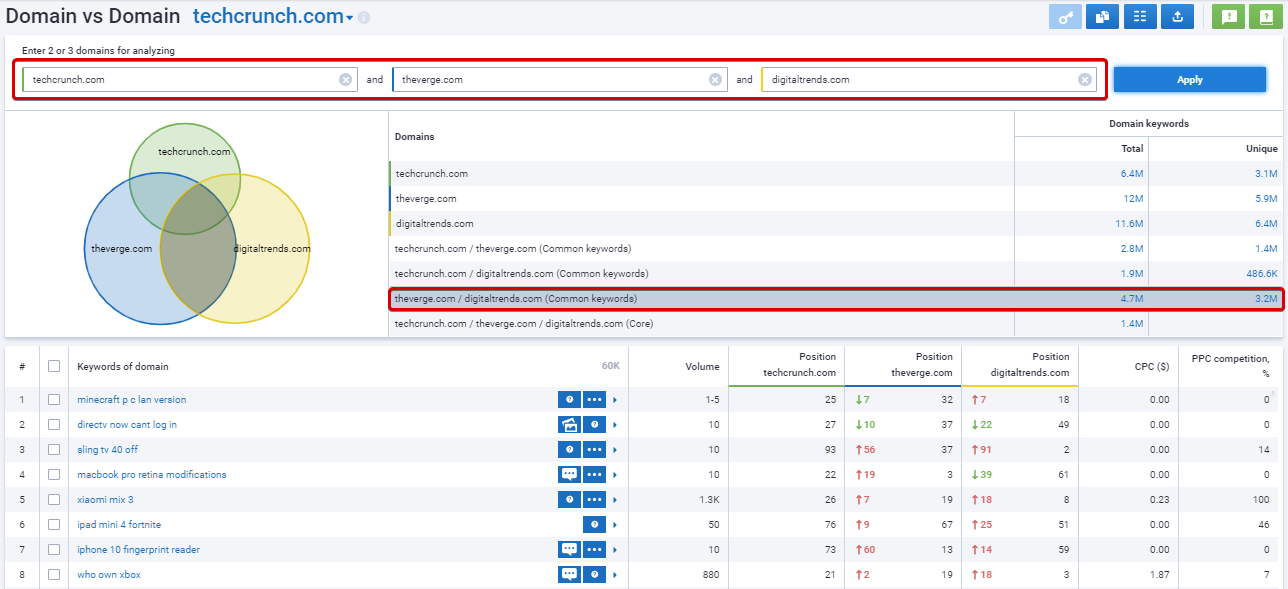
Task: Click the question mark icon for 'xiaomi mix 3'
Action: point(568,499)
